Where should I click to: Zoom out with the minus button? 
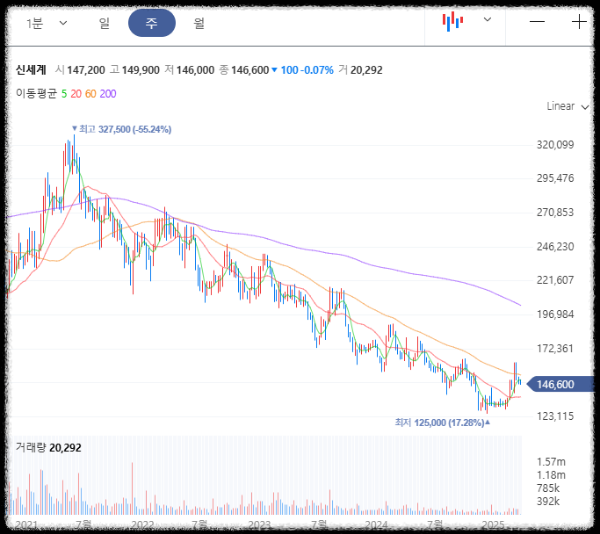pyautogui.click(x=537, y=22)
